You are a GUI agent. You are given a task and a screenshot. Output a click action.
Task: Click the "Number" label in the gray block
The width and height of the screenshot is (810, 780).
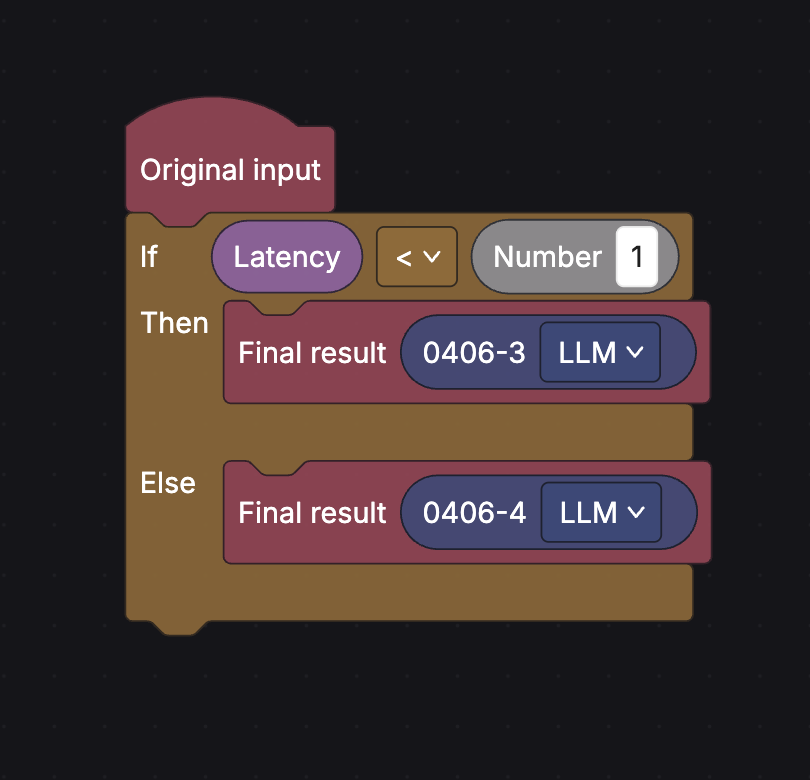547,257
